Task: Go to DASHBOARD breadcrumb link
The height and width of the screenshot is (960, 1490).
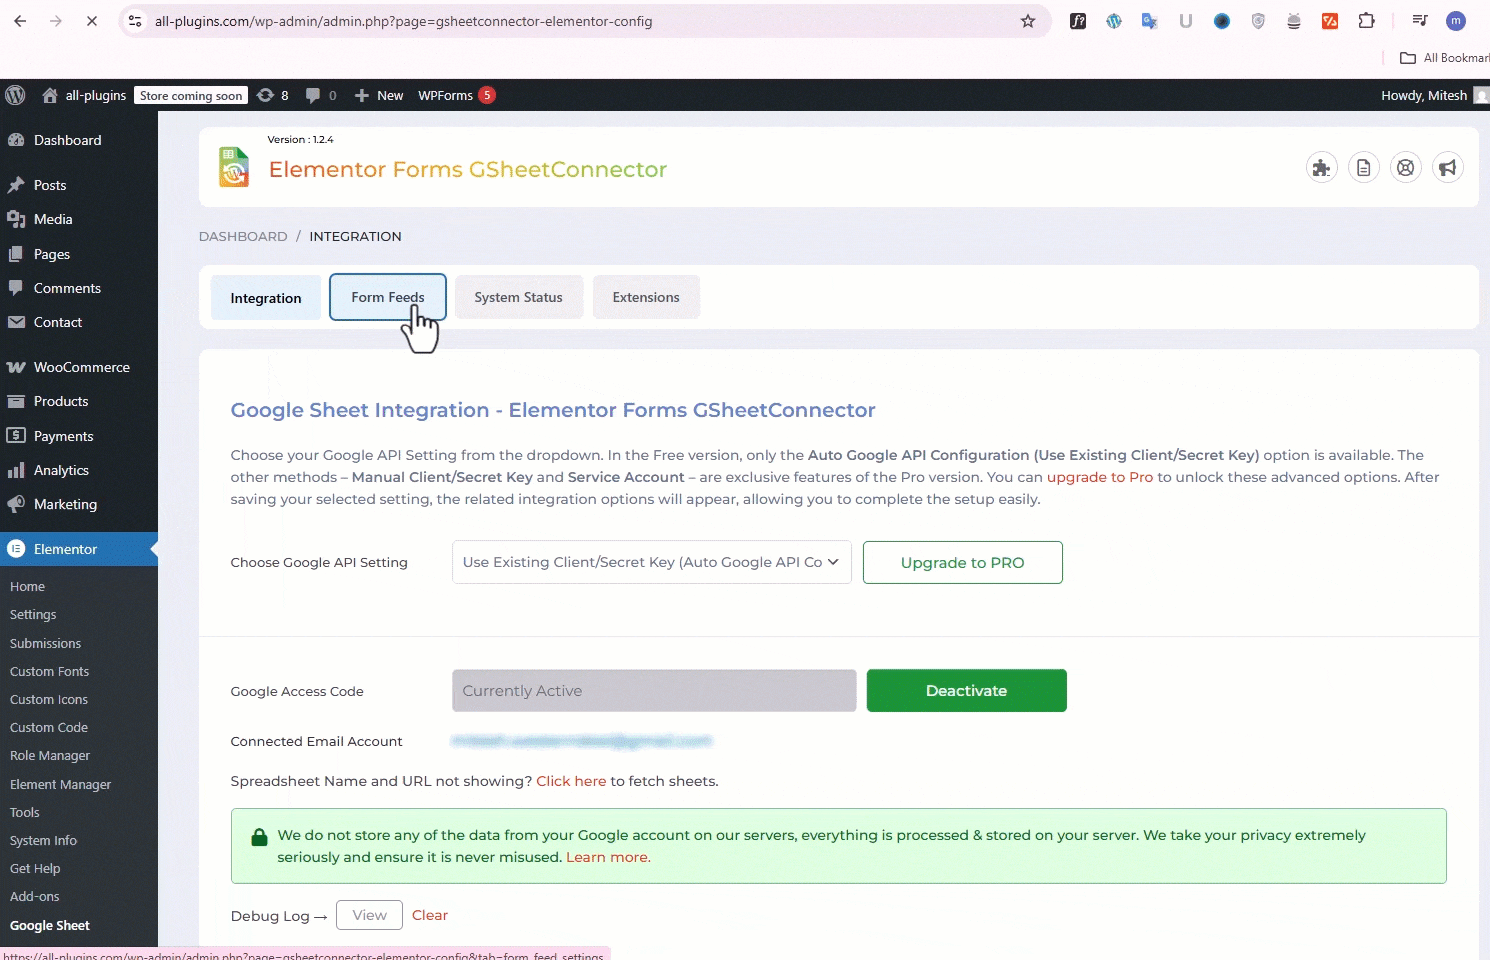Action: tap(243, 236)
